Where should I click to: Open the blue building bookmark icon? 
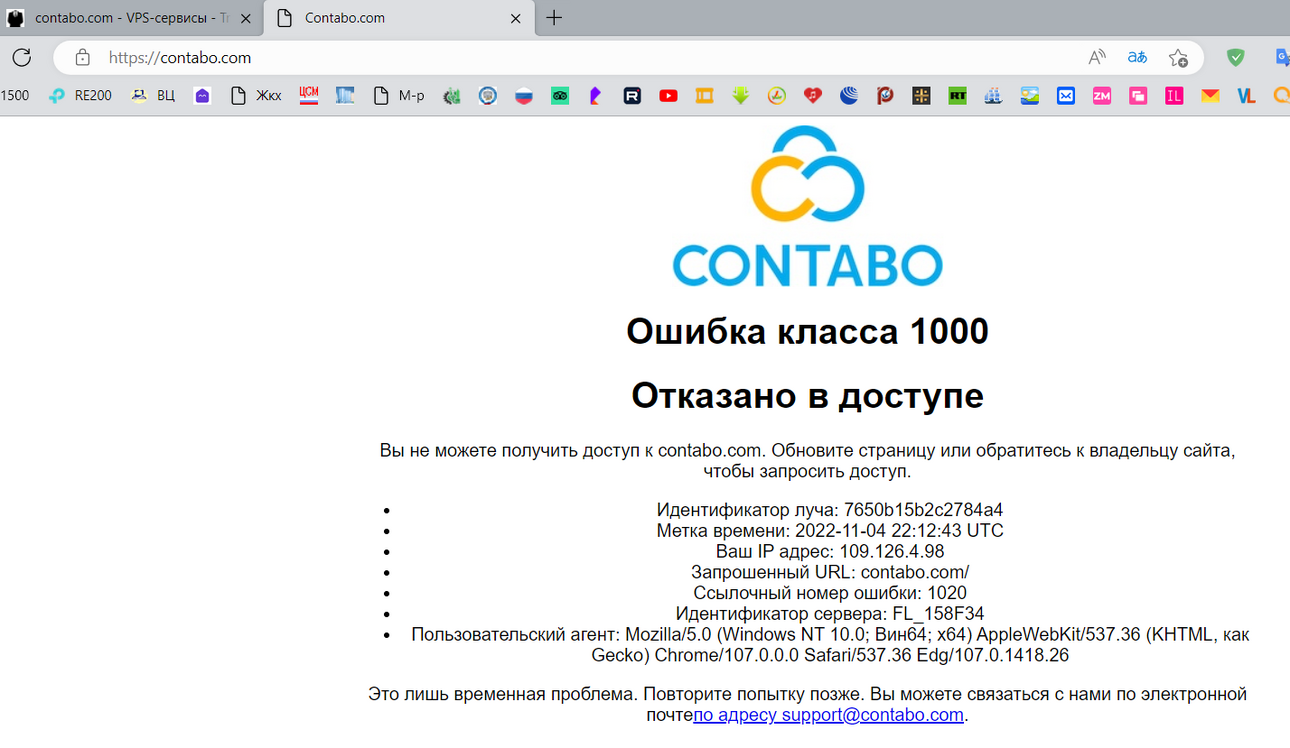(x=345, y=96)
